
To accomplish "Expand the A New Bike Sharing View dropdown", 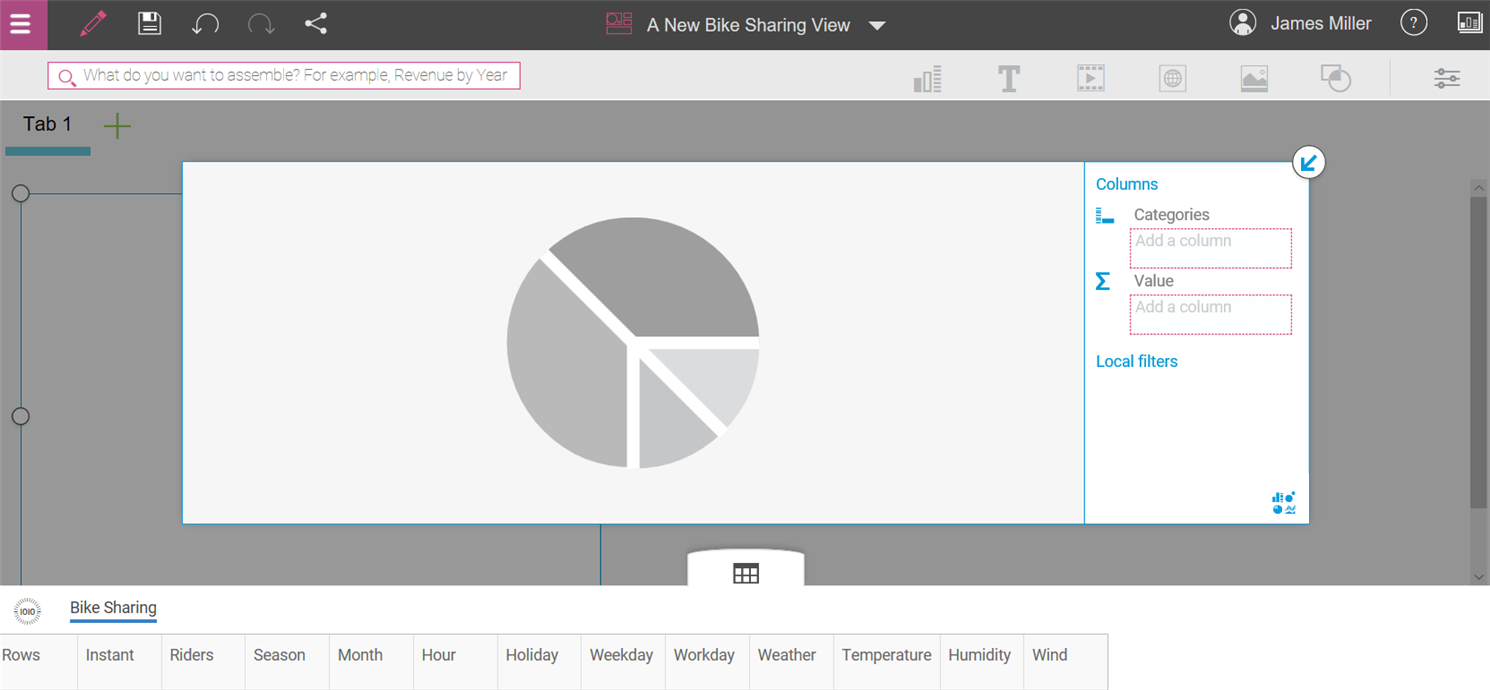I will 877,26.
